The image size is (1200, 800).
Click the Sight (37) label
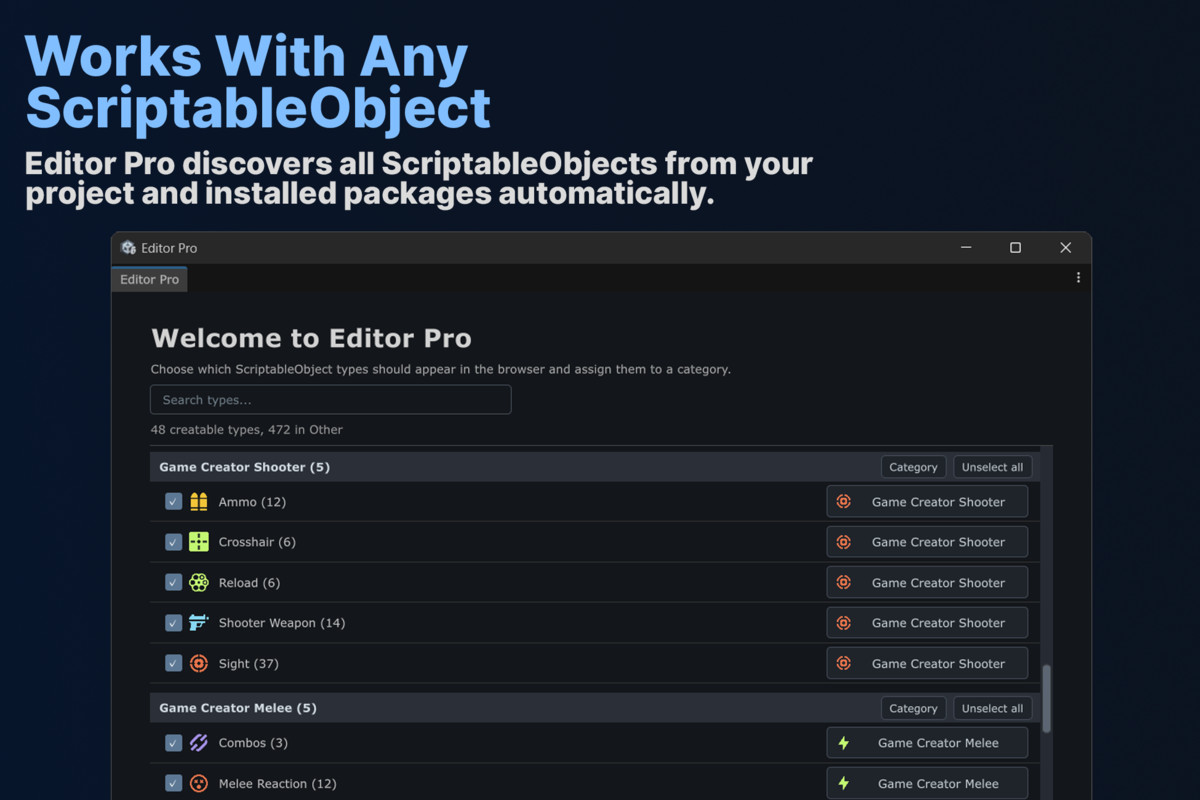[x=248, y=663]
